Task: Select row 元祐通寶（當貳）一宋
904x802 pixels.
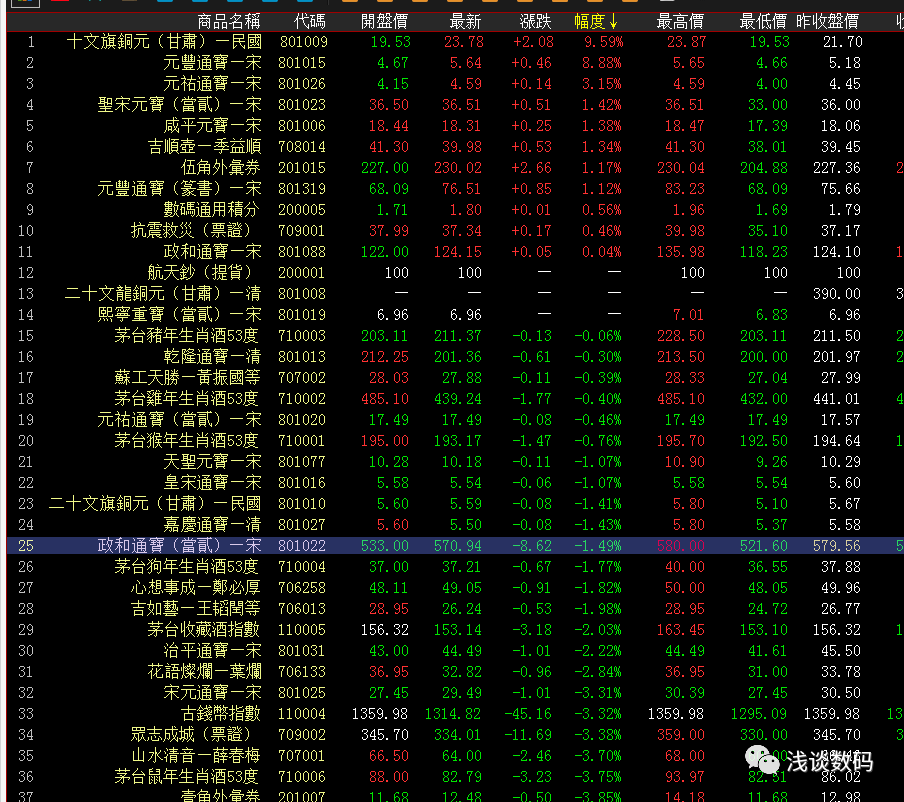Action: point(455,420)
